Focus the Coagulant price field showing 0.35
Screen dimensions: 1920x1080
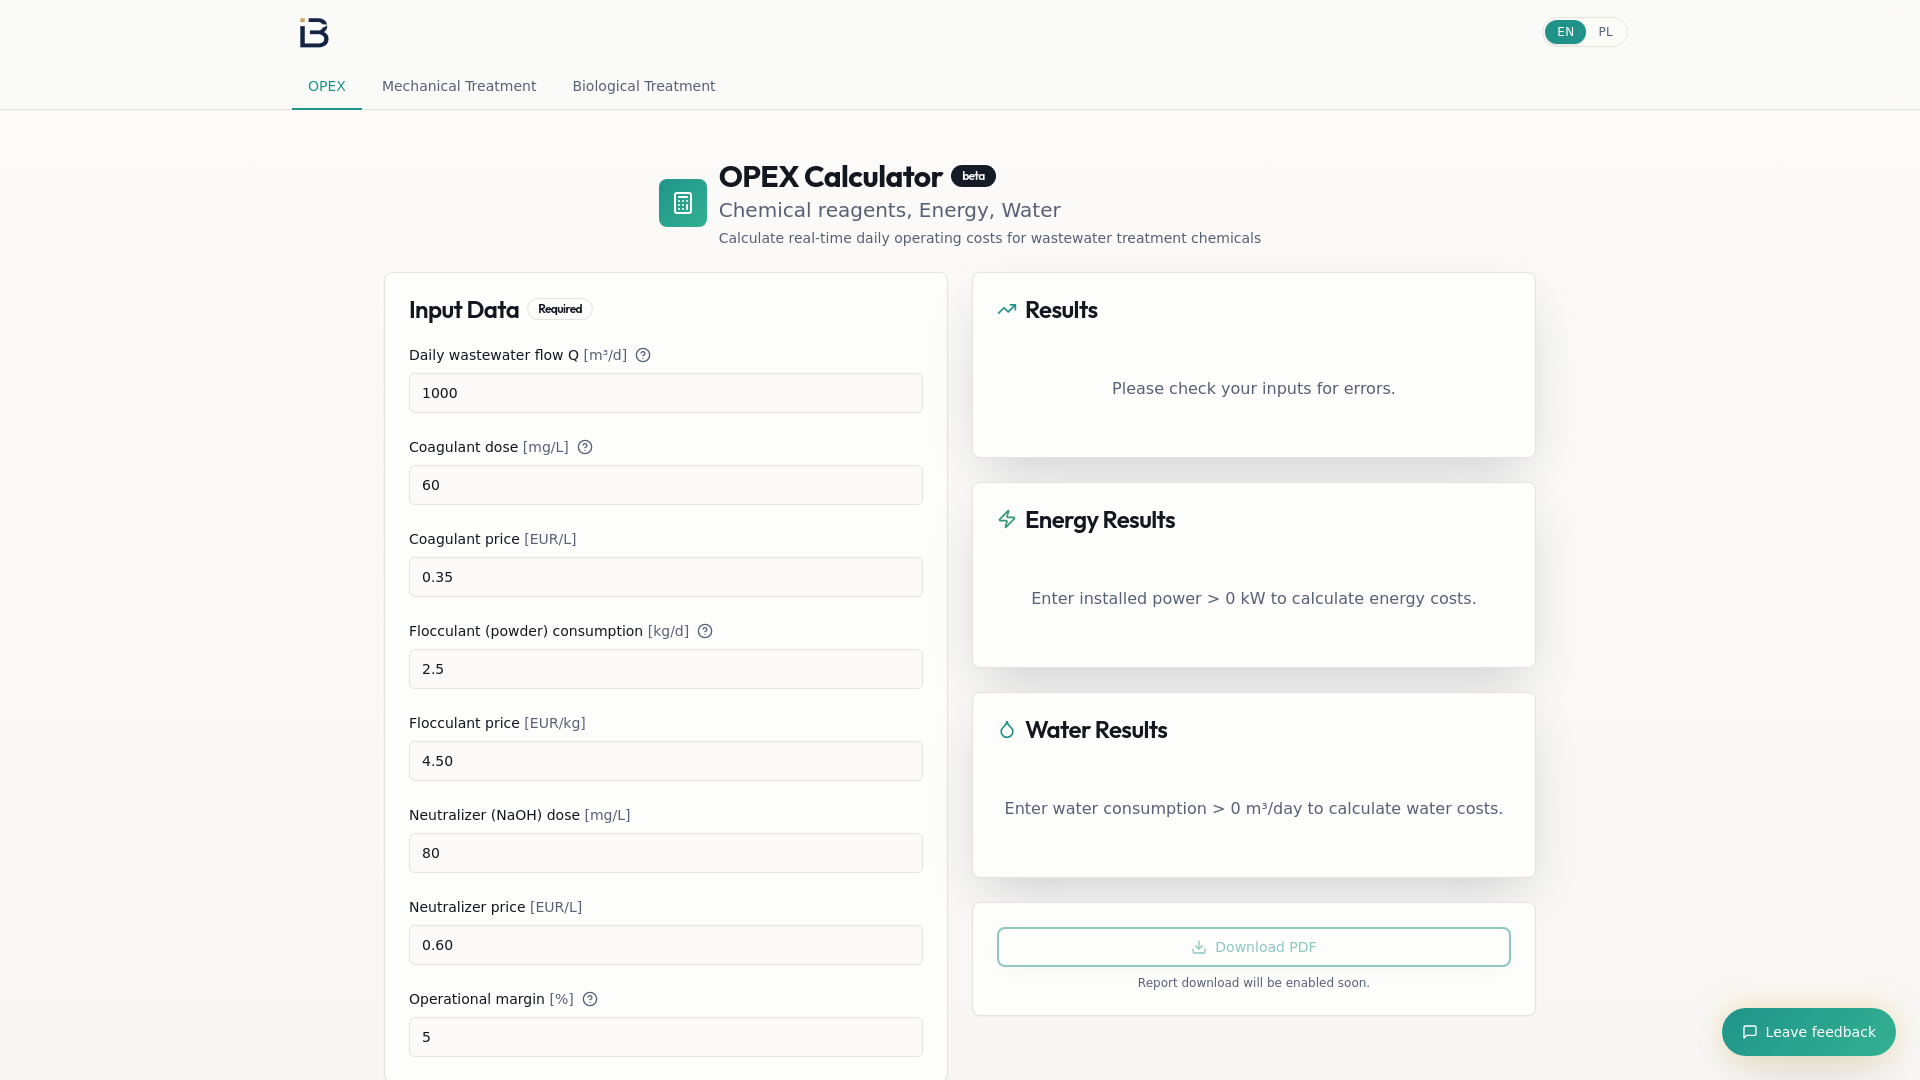point(666,577)
